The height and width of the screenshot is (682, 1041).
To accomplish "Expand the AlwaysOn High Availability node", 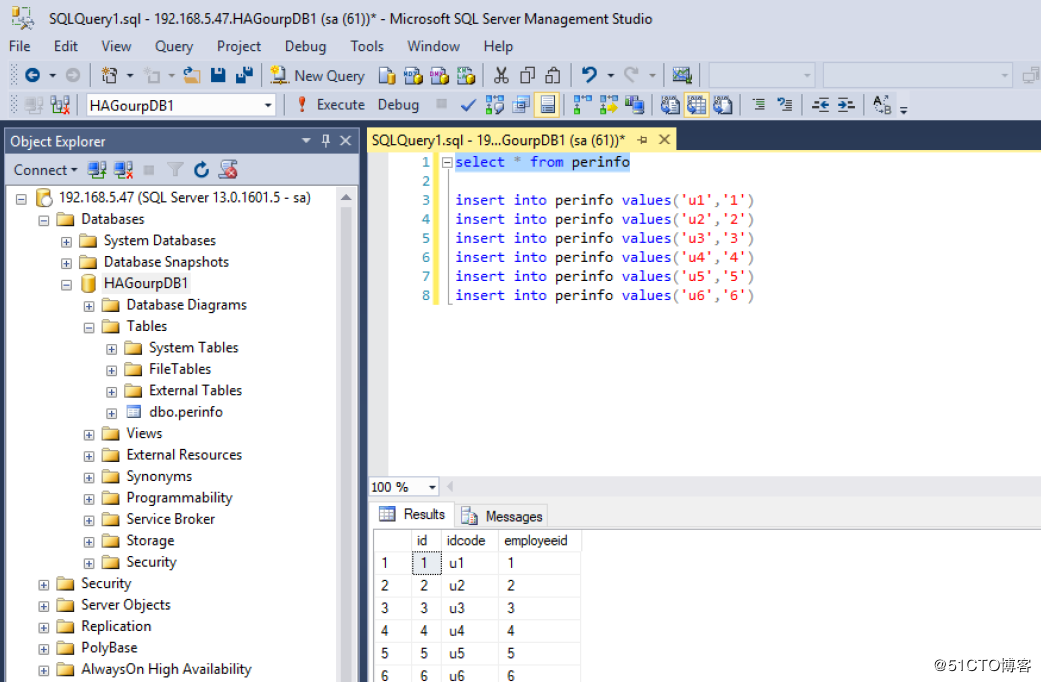I will 44,671.
